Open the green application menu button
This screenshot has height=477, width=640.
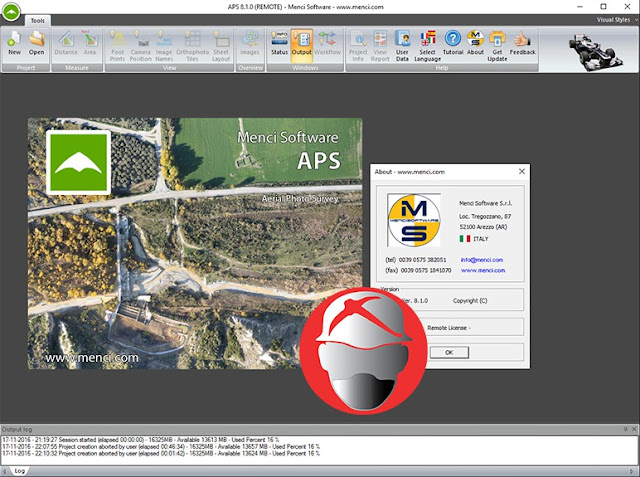(x=11, y=12)
